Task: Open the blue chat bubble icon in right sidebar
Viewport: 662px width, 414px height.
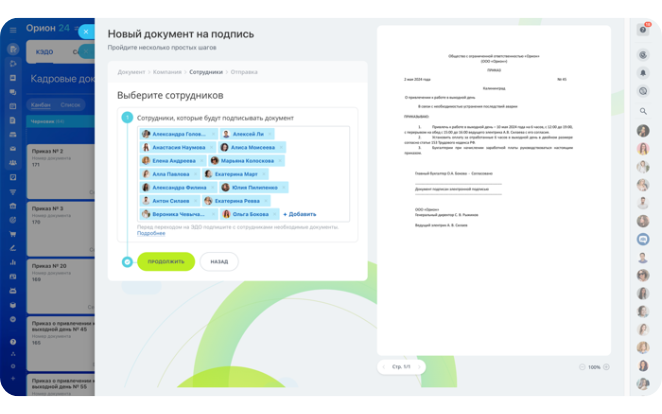Action: [643, 239]
